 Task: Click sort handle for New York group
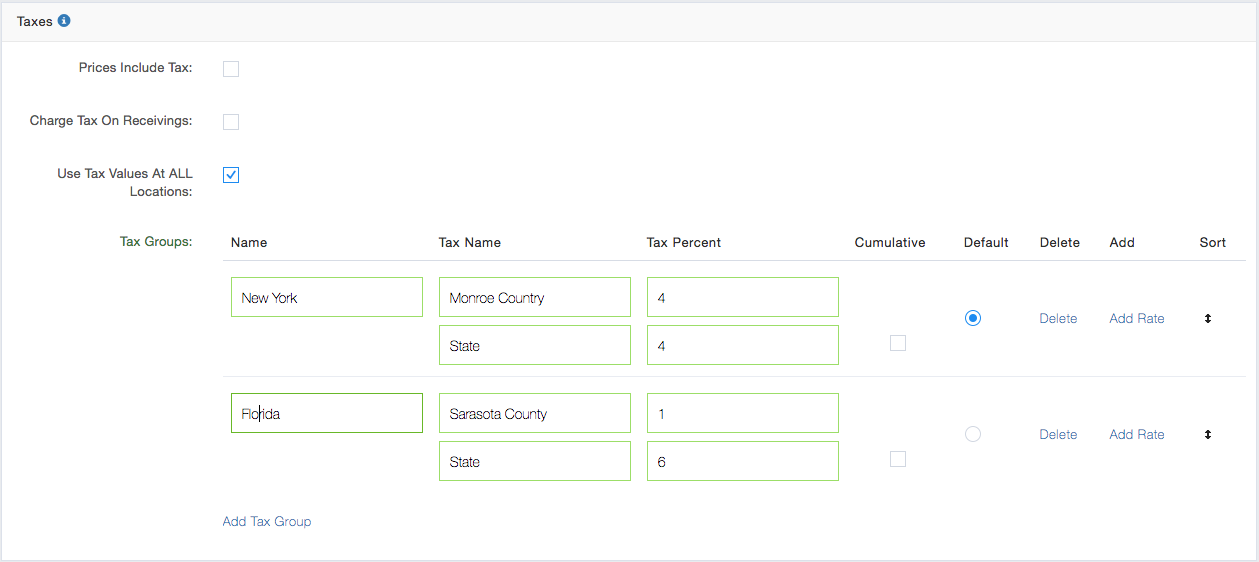coord(1207,319)
